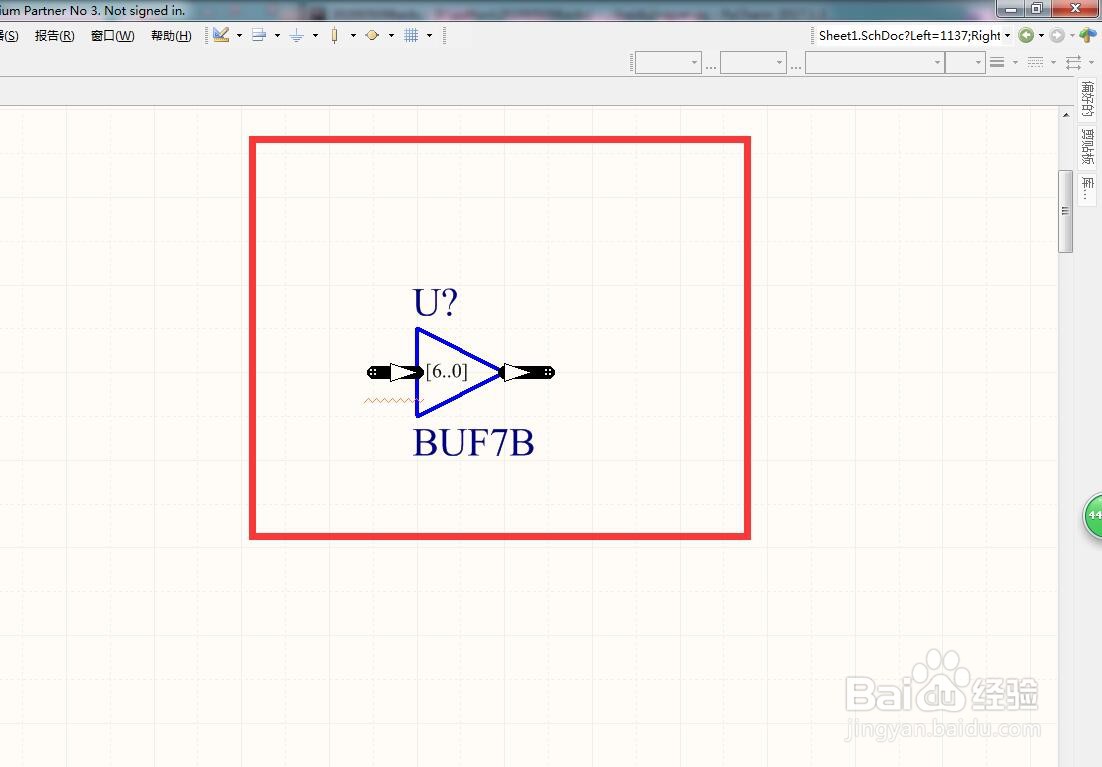This screenshot has width=1102, height=767.
Task: Select the digital devices resistor icon
Action: pos(335,35)
